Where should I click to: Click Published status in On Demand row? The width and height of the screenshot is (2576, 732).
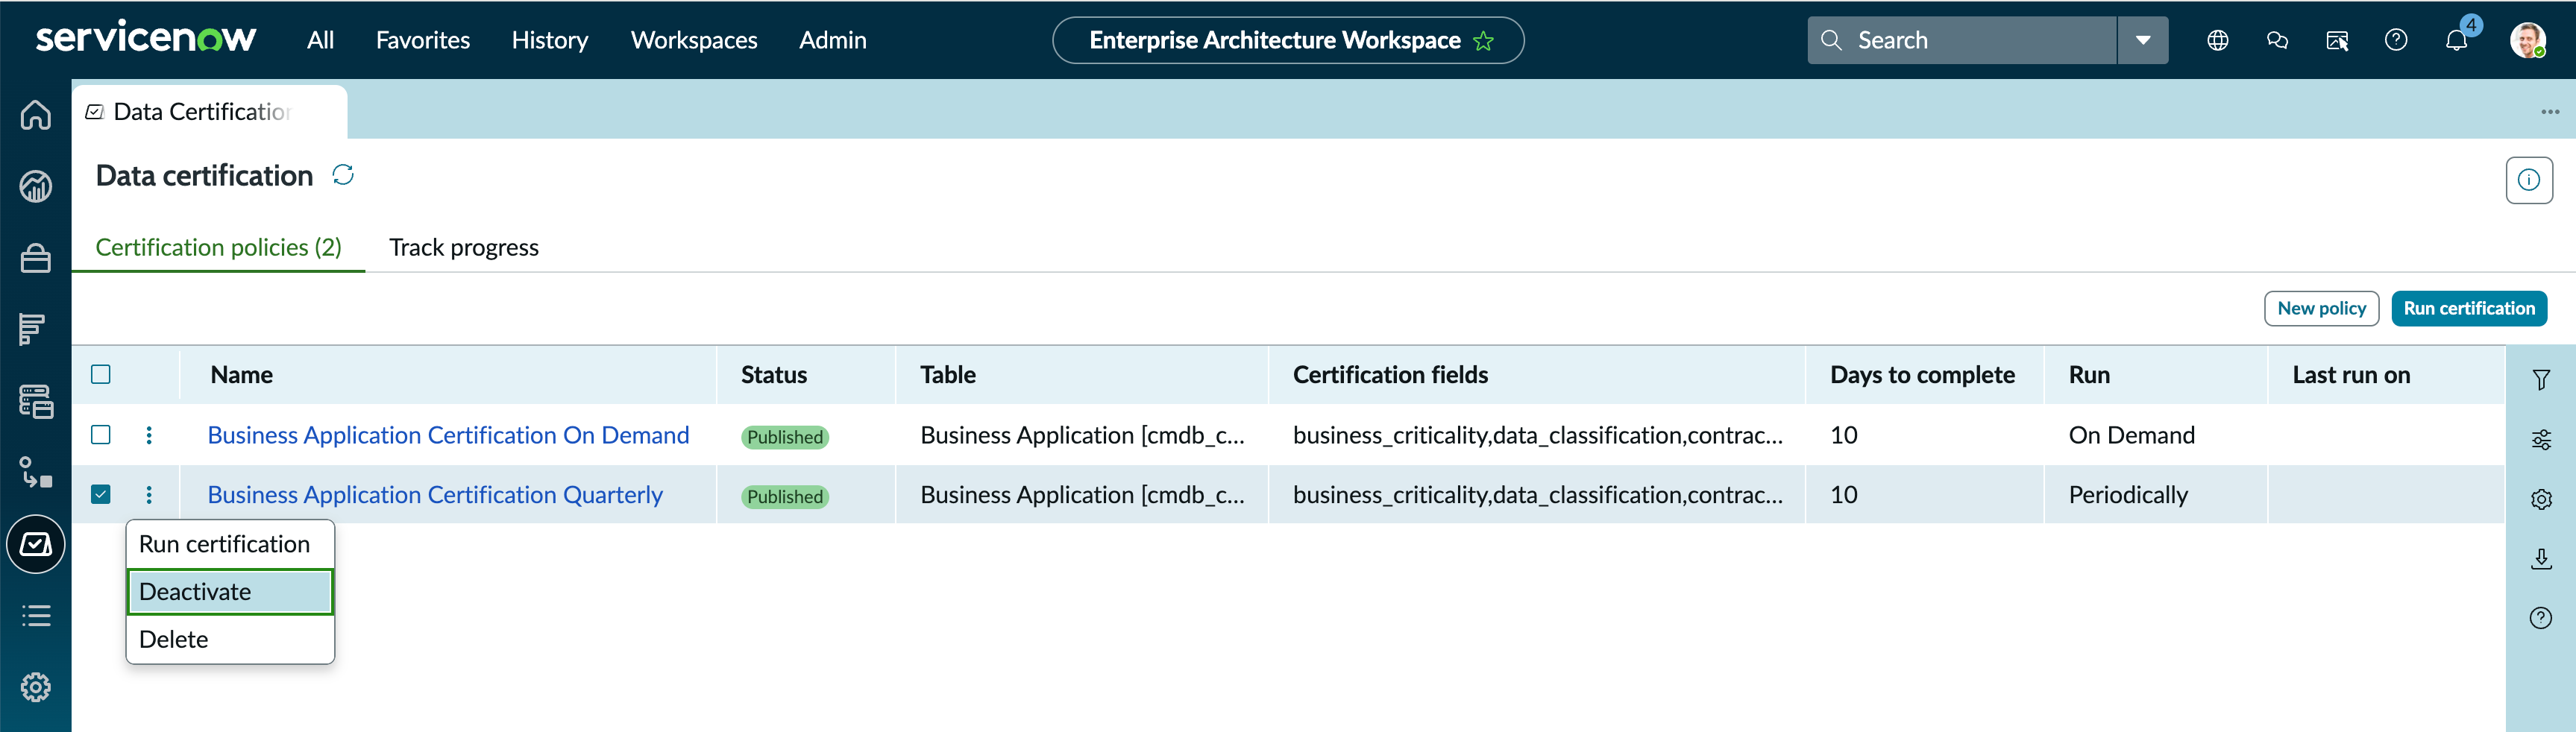(785, 437)
